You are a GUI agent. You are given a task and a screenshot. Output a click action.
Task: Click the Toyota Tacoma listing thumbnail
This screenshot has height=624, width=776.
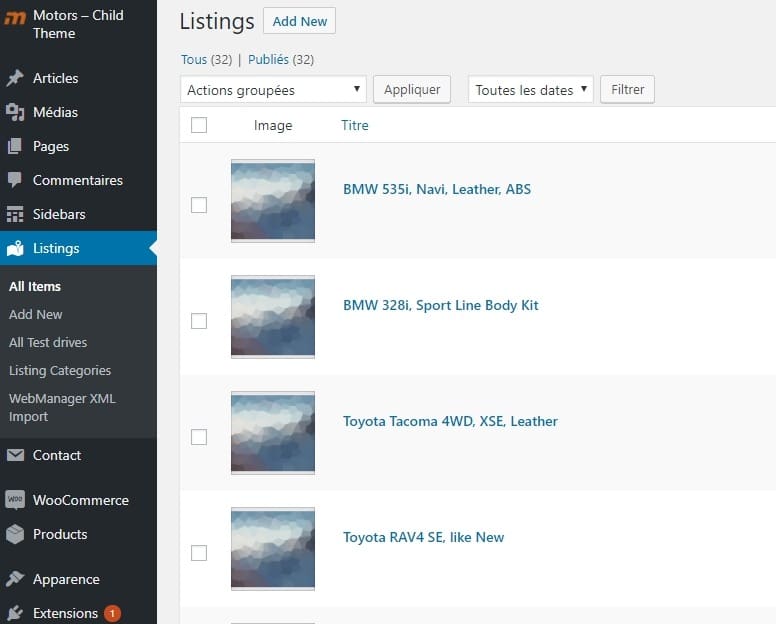pyautogui.click(x=273, y=433)
